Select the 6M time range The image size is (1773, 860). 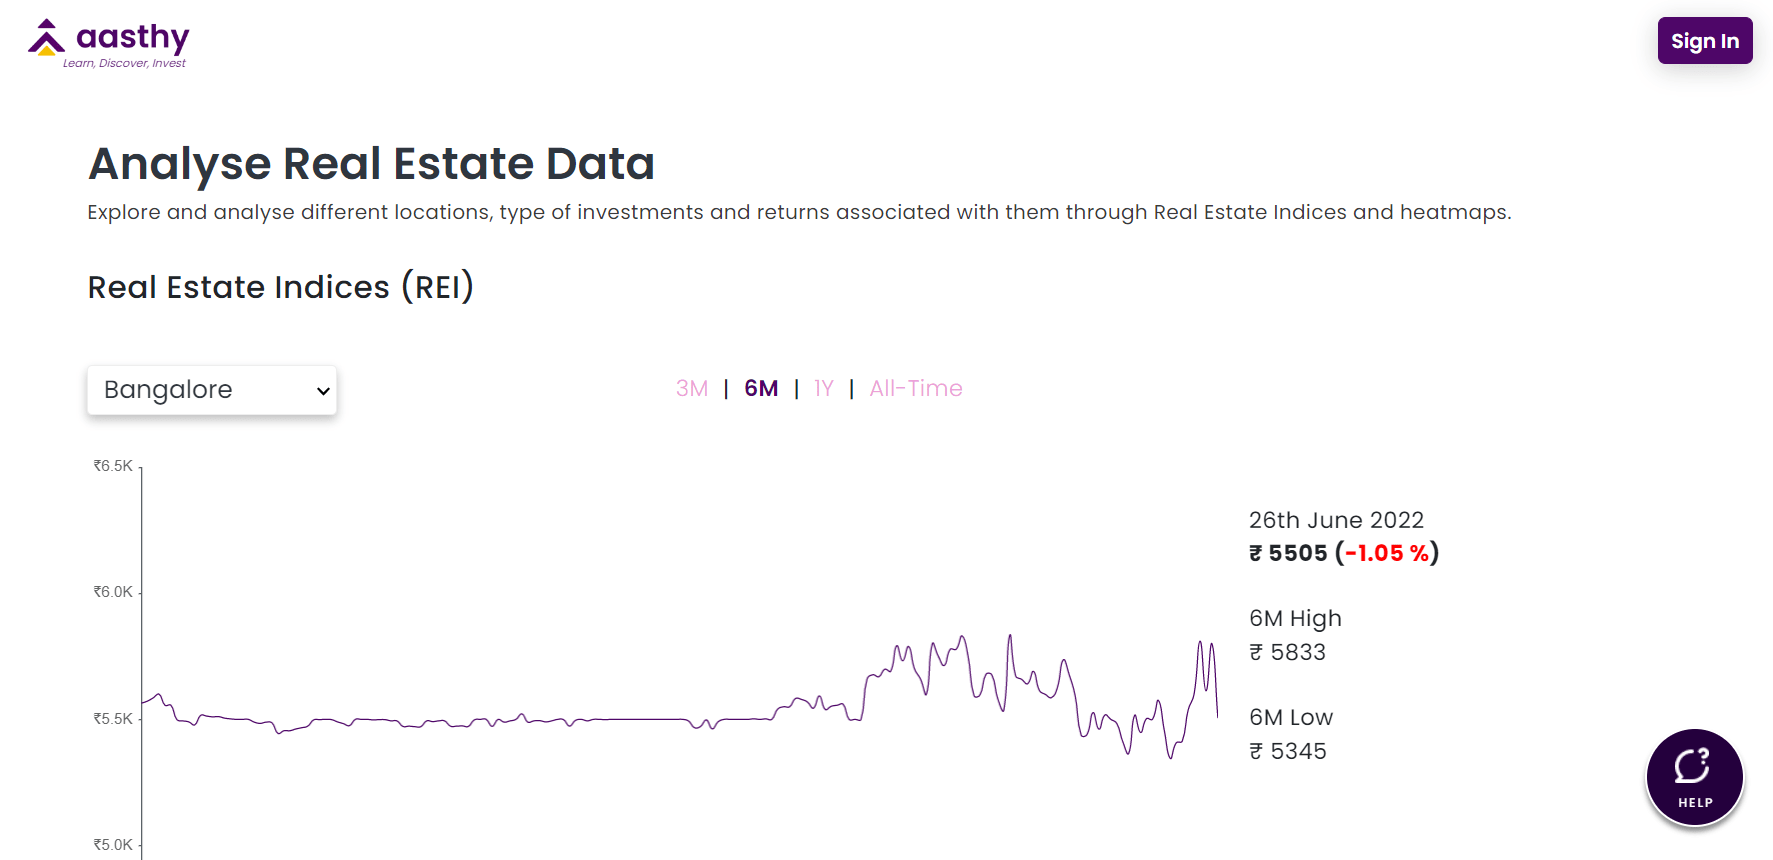[761, 388]
